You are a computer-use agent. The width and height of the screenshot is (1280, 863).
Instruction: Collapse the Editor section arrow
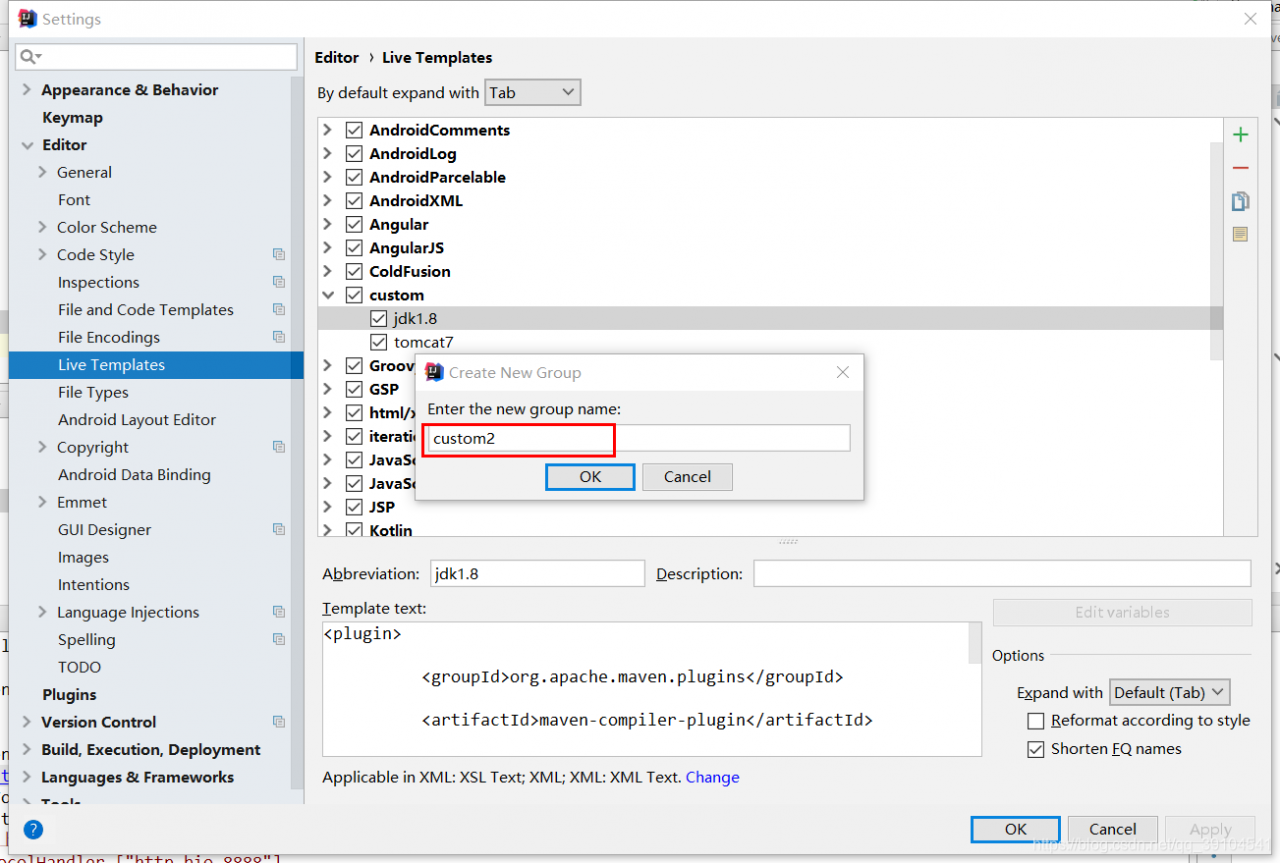27,145
